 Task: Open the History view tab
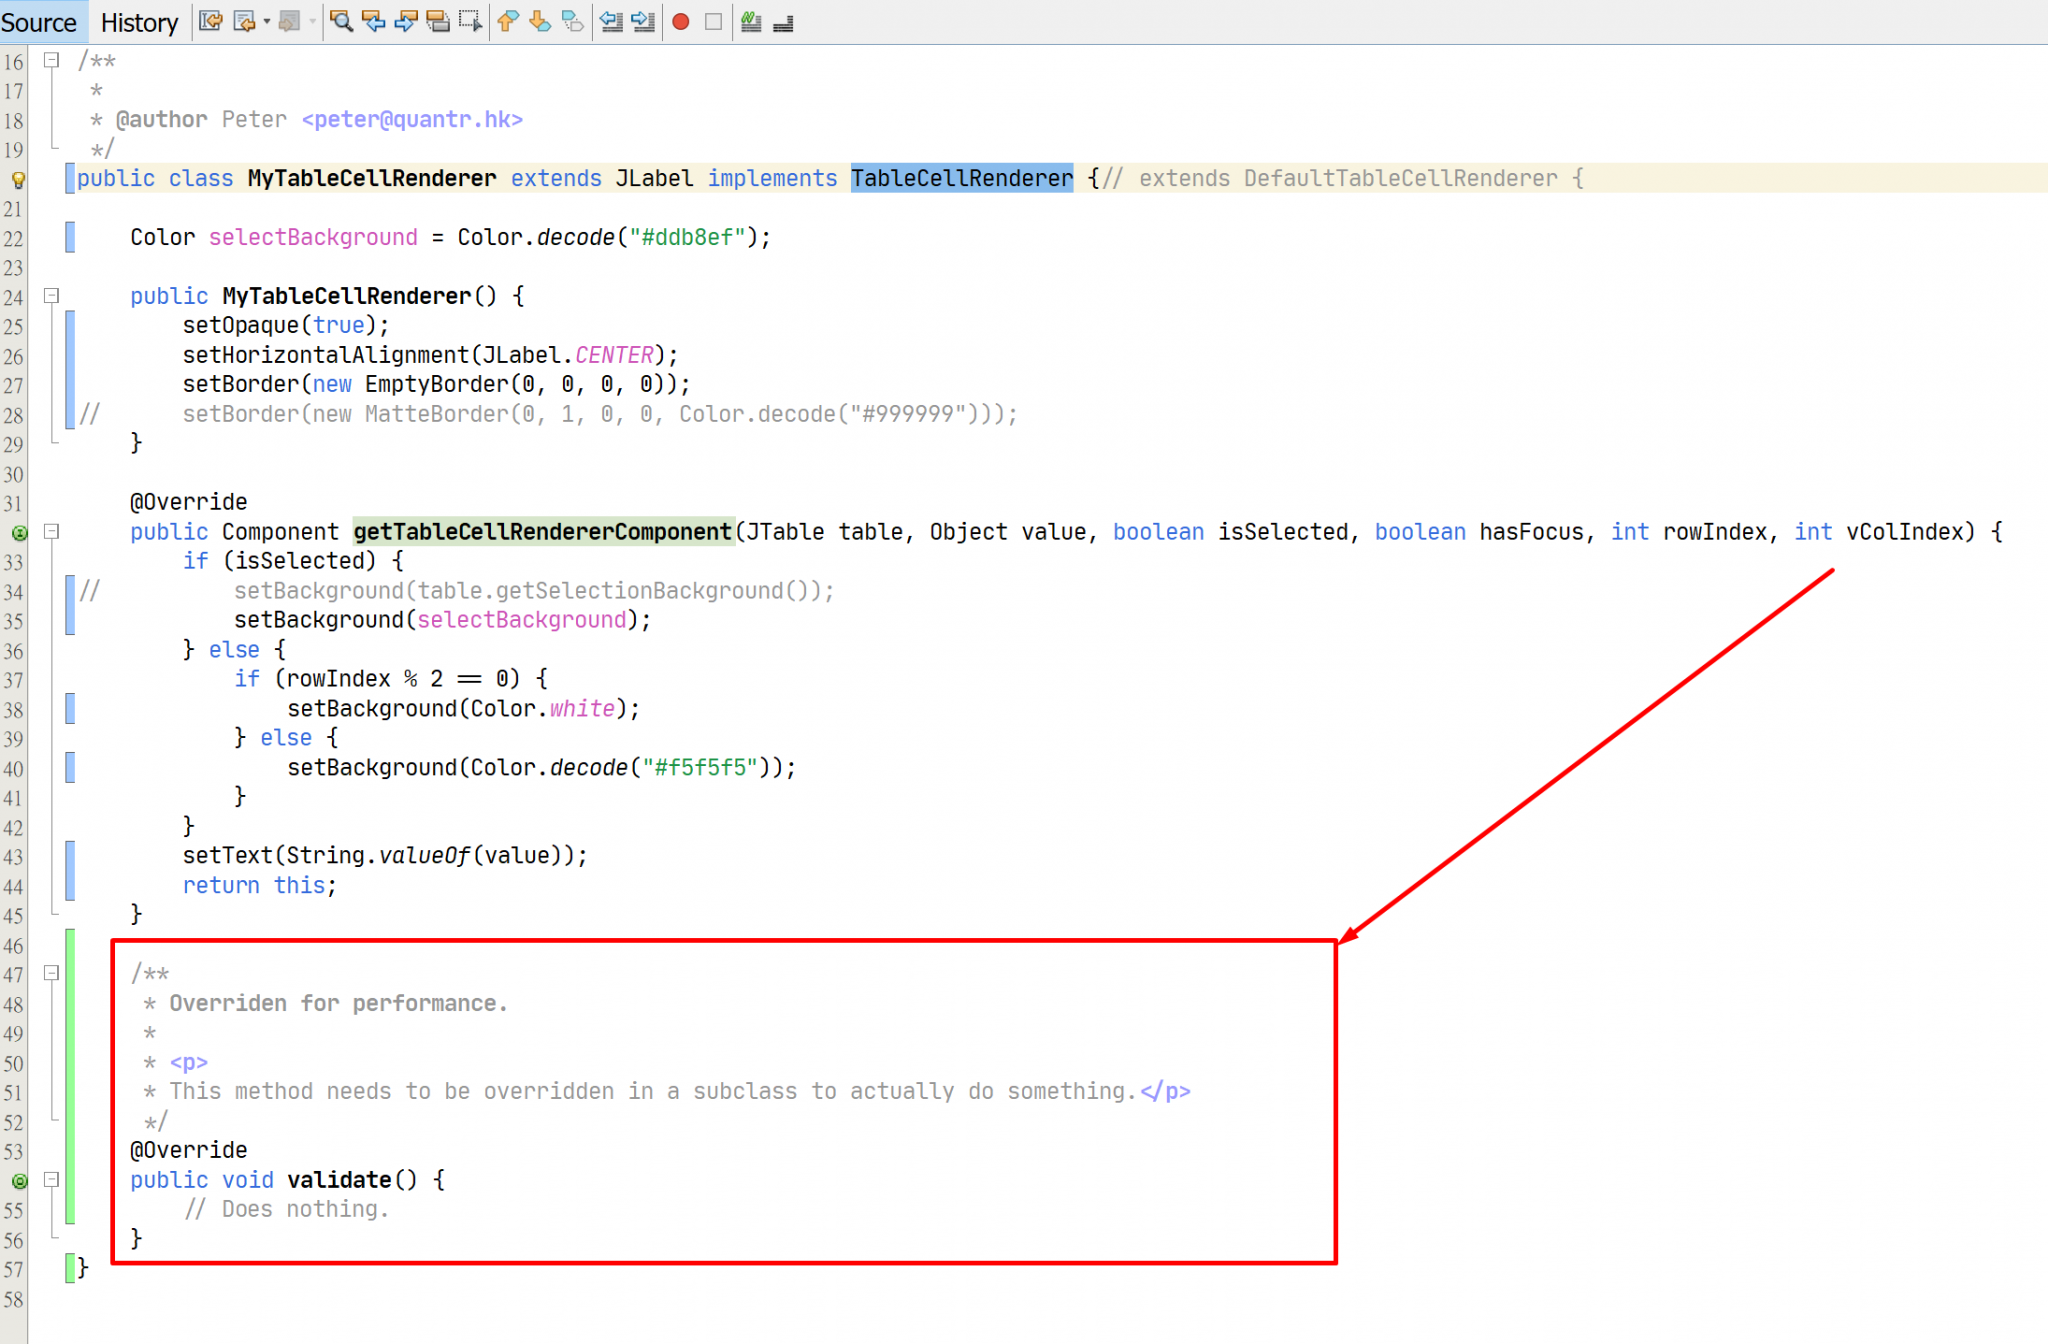tap(139, 22)
